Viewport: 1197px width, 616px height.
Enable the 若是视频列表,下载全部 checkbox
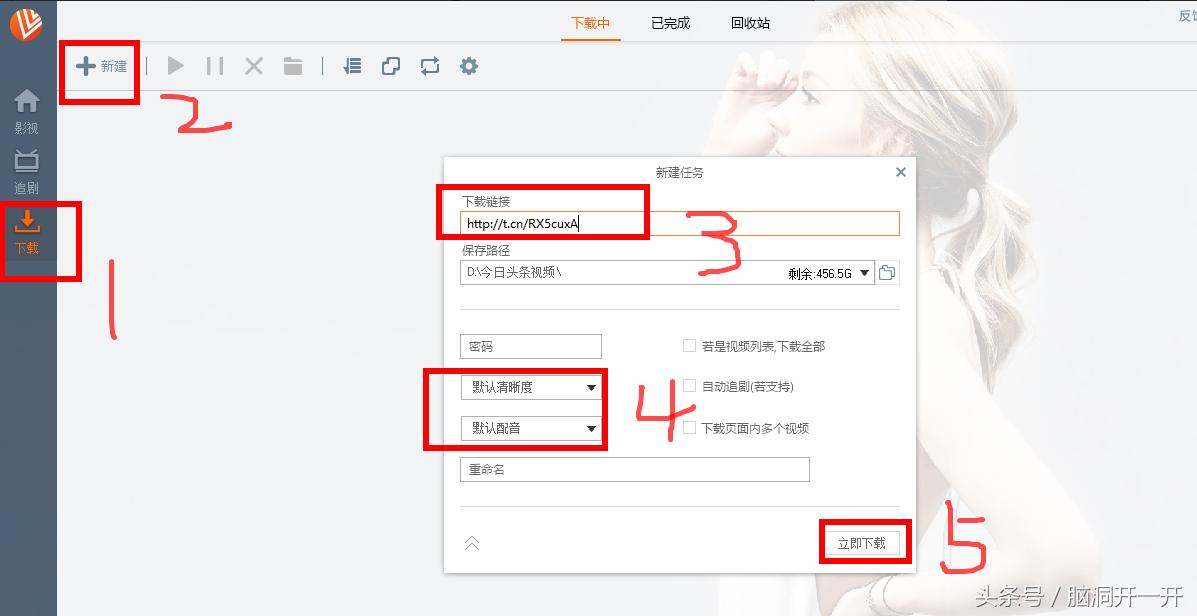click(x=690, y=345)
